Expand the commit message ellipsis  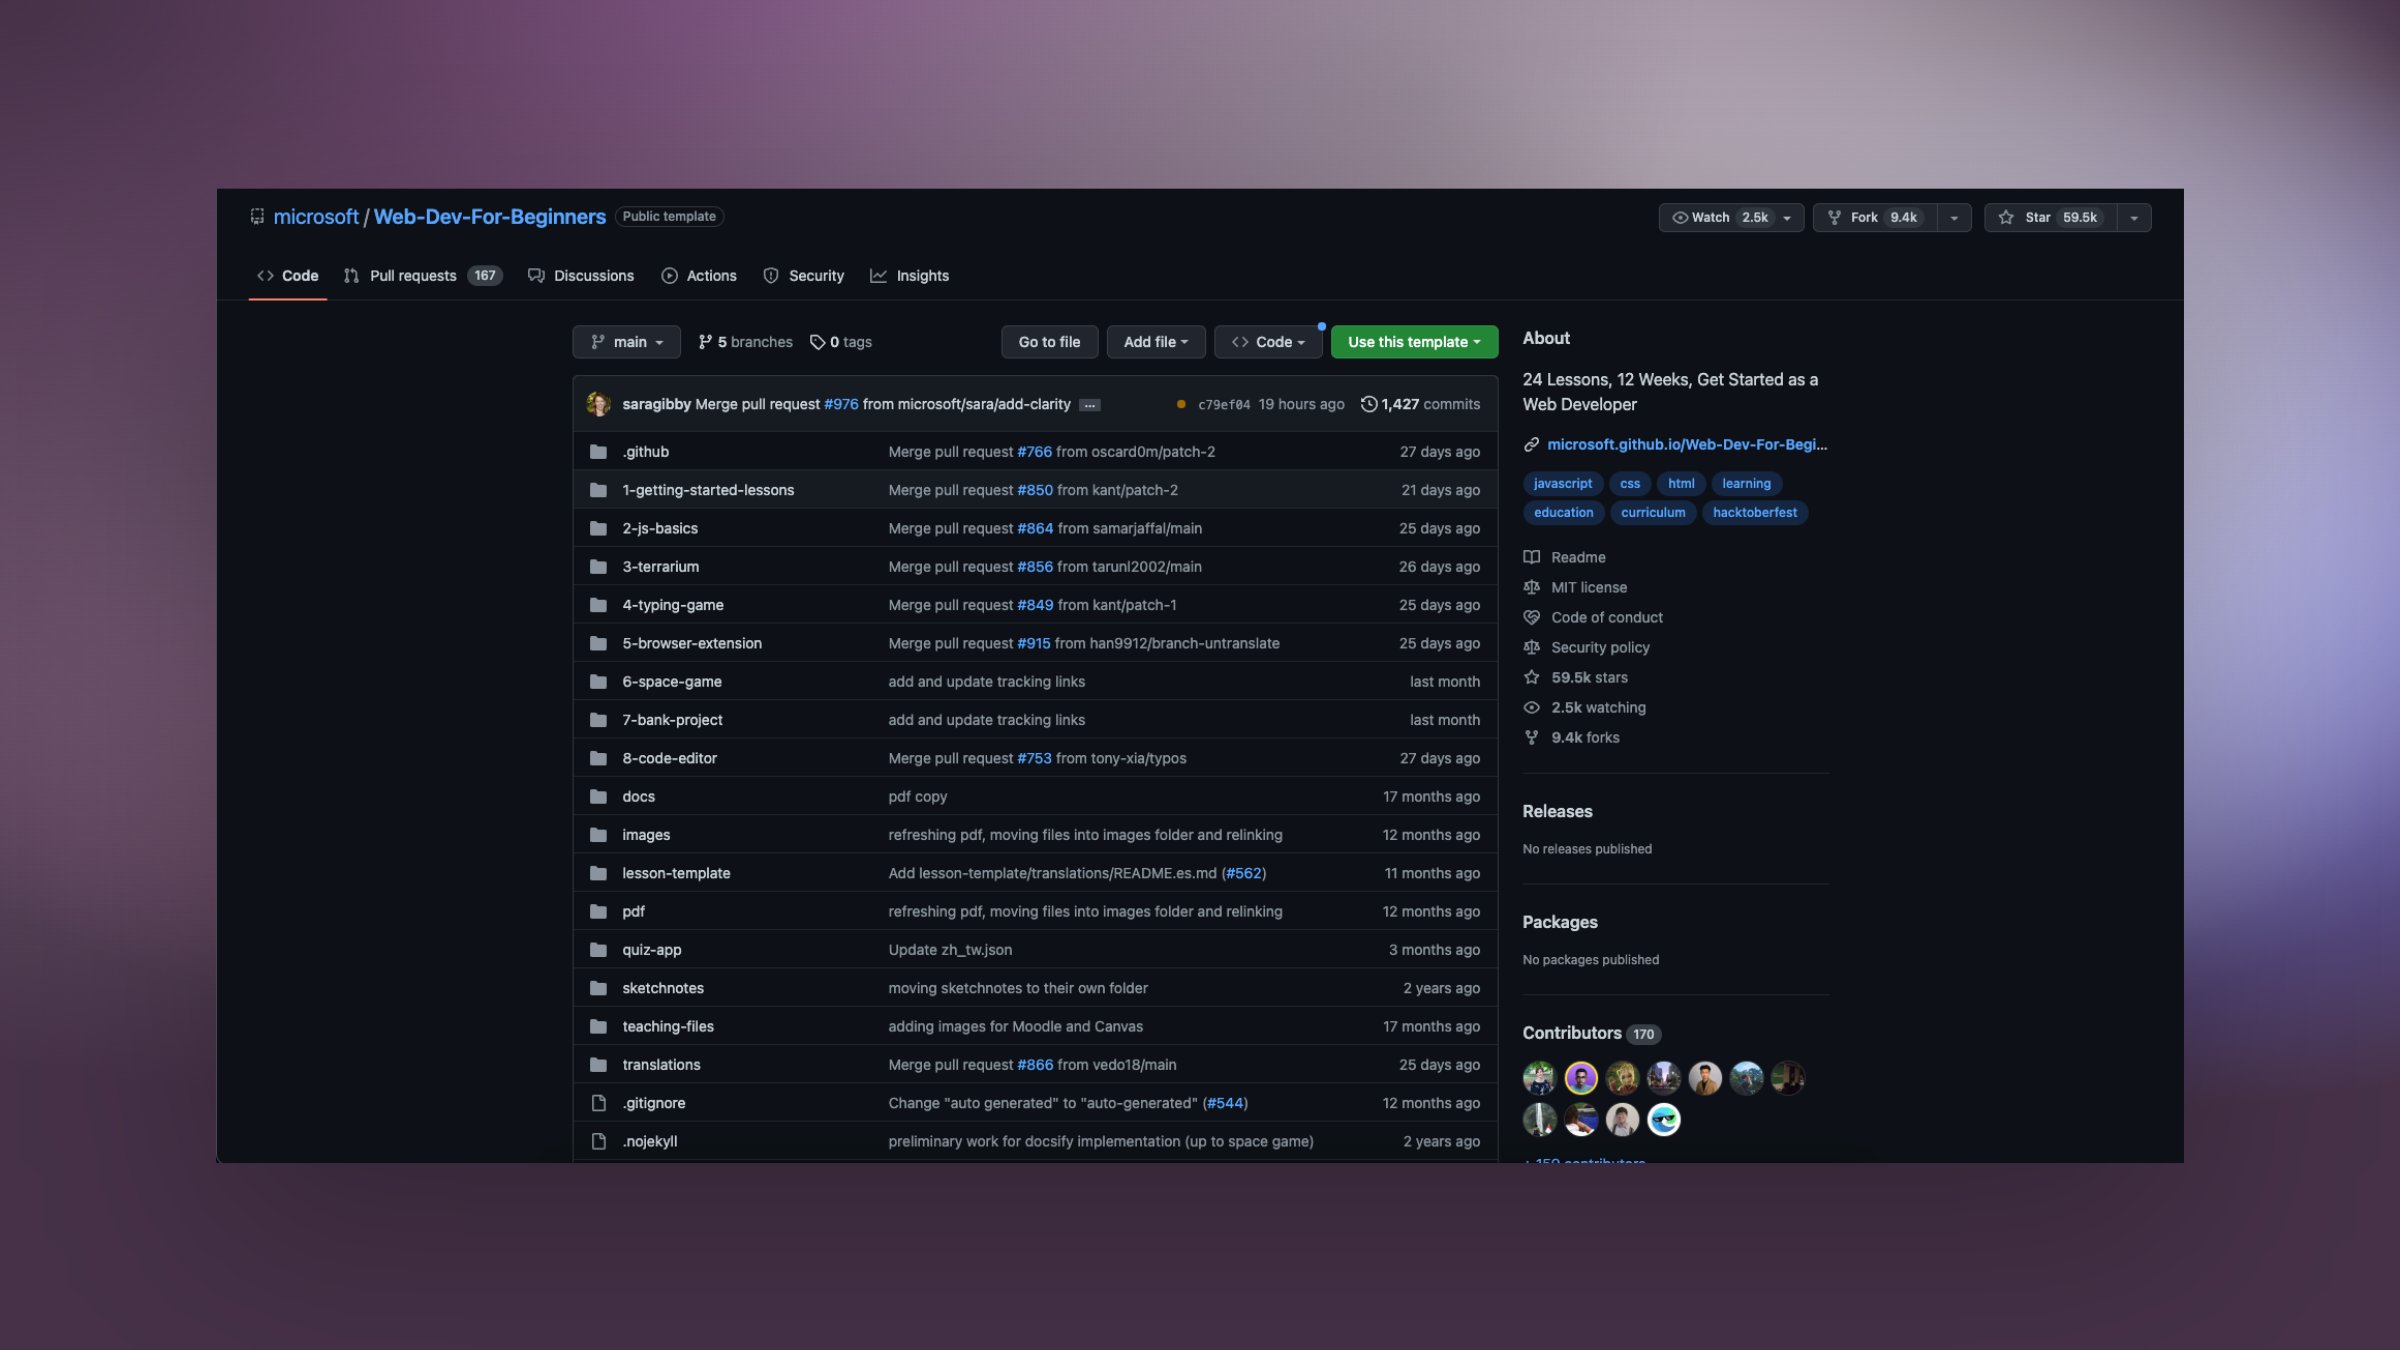point(1090,404)
